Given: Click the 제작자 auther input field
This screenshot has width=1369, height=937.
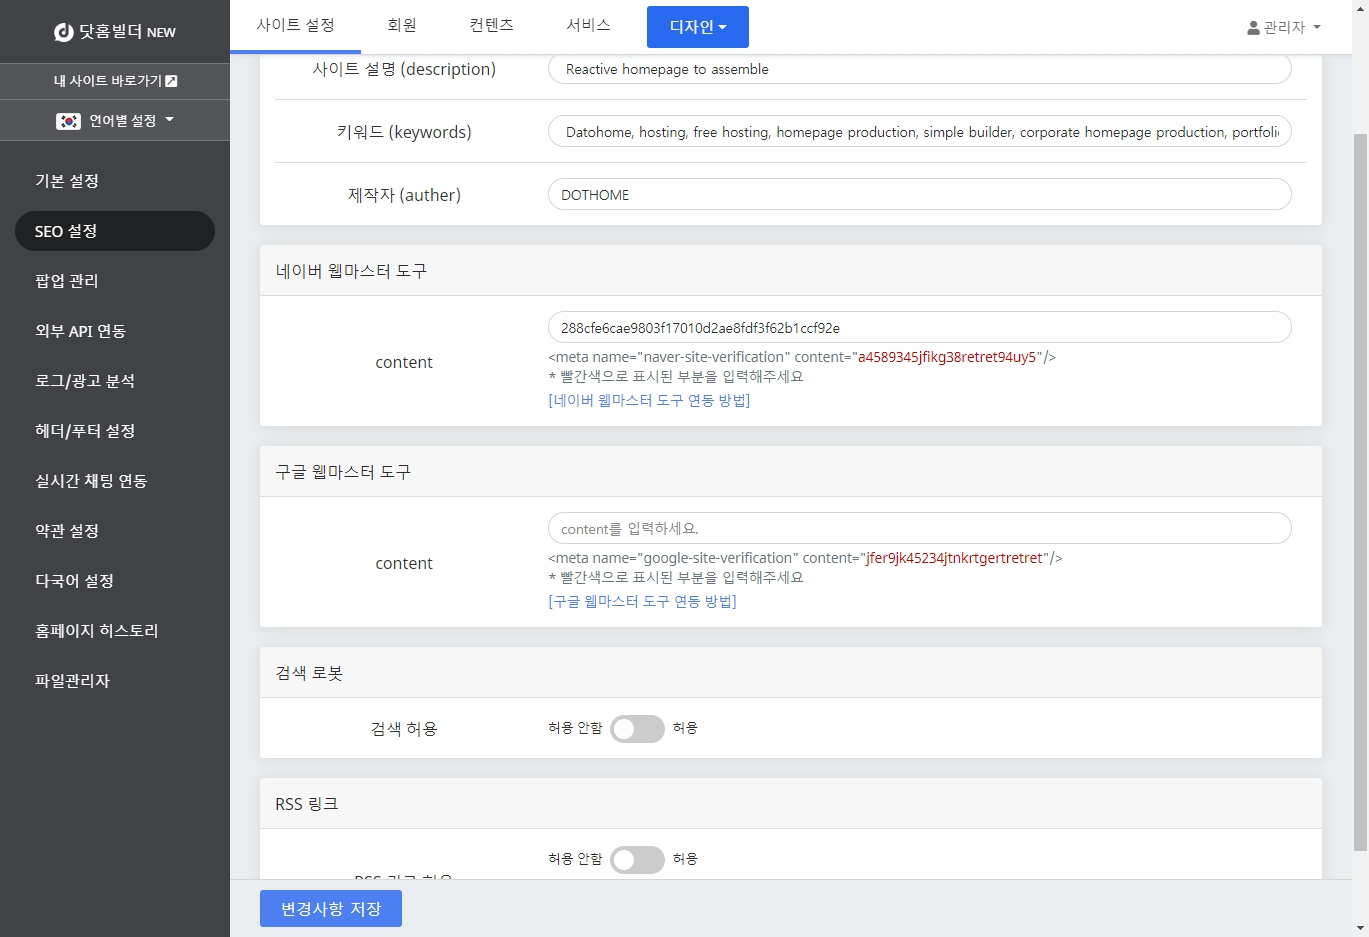Looking at the screenshot, I should (x=920, y=195).
